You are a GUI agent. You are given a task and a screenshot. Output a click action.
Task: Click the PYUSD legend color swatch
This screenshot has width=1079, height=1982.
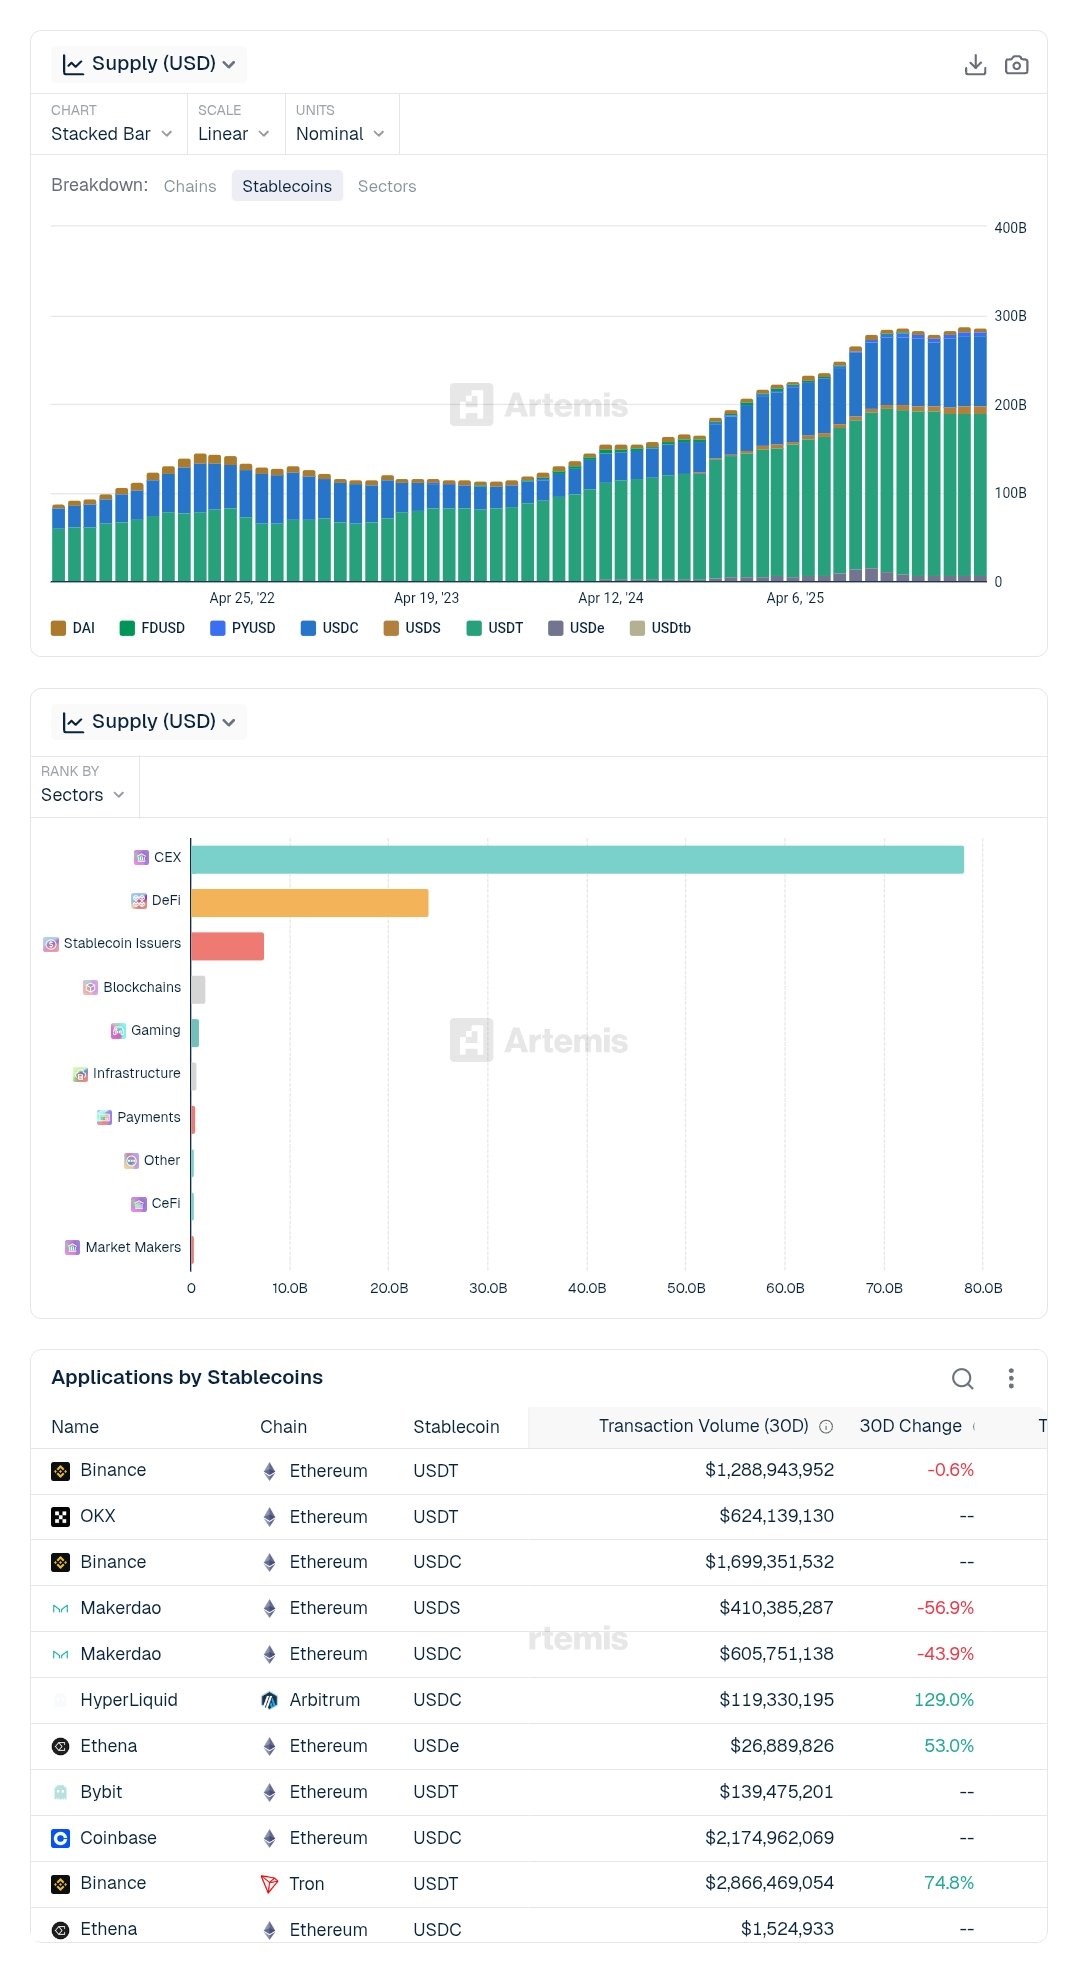(218, 628)
